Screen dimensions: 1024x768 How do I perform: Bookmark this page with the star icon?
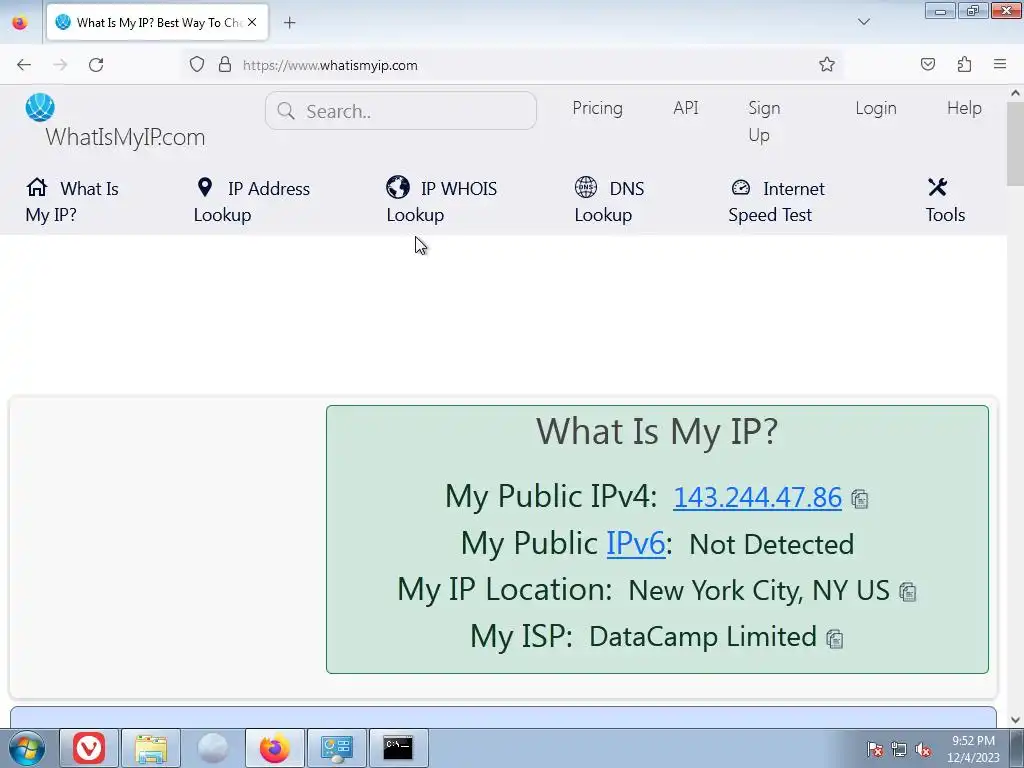(827, 65)
